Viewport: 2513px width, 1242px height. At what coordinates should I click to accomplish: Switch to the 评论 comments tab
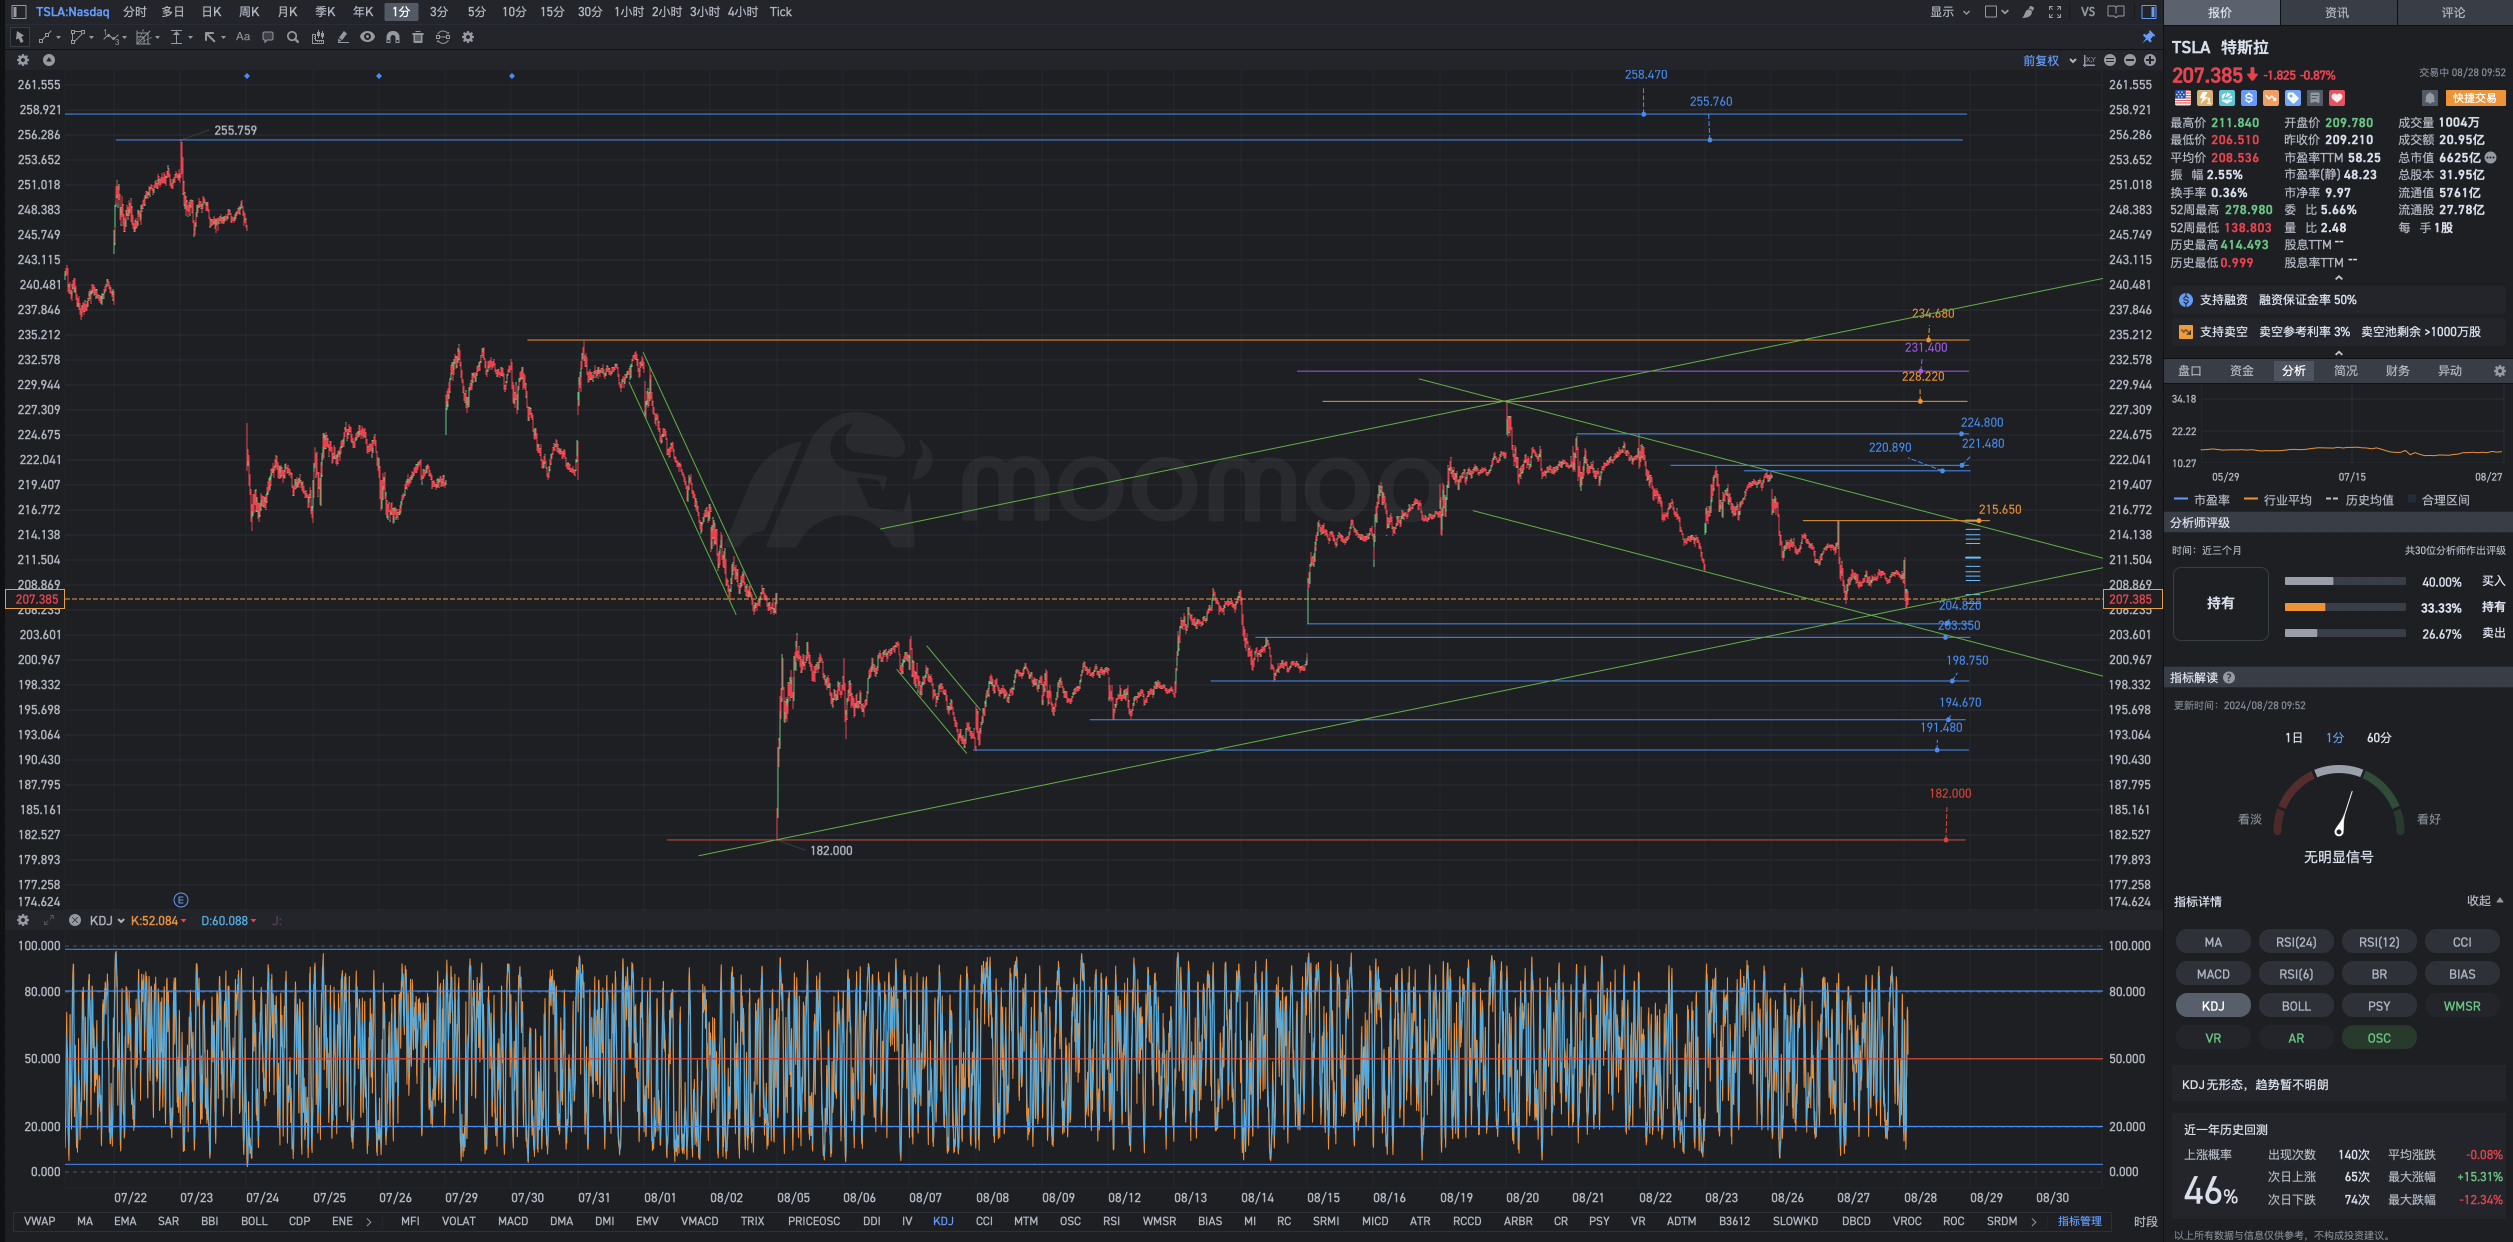pos(2454,12)
